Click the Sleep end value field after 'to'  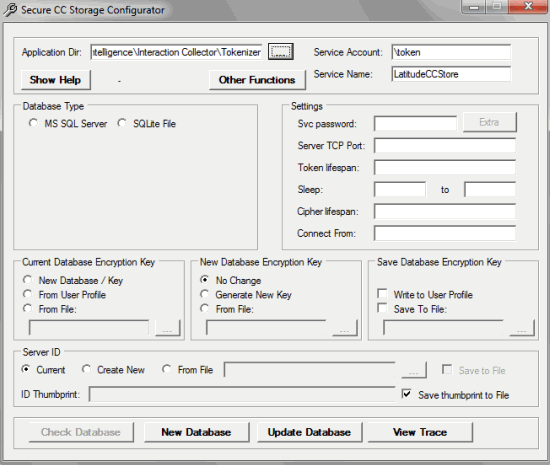point(490,189)
